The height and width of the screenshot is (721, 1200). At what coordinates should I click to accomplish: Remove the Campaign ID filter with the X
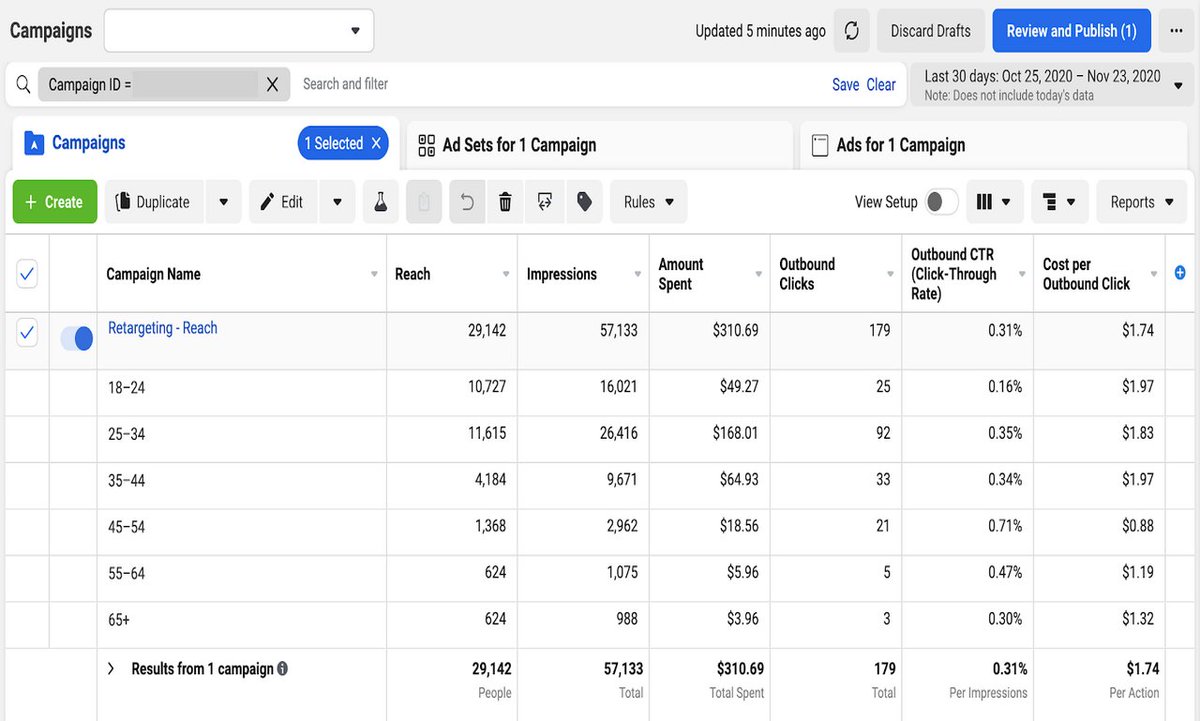point(271,84)
